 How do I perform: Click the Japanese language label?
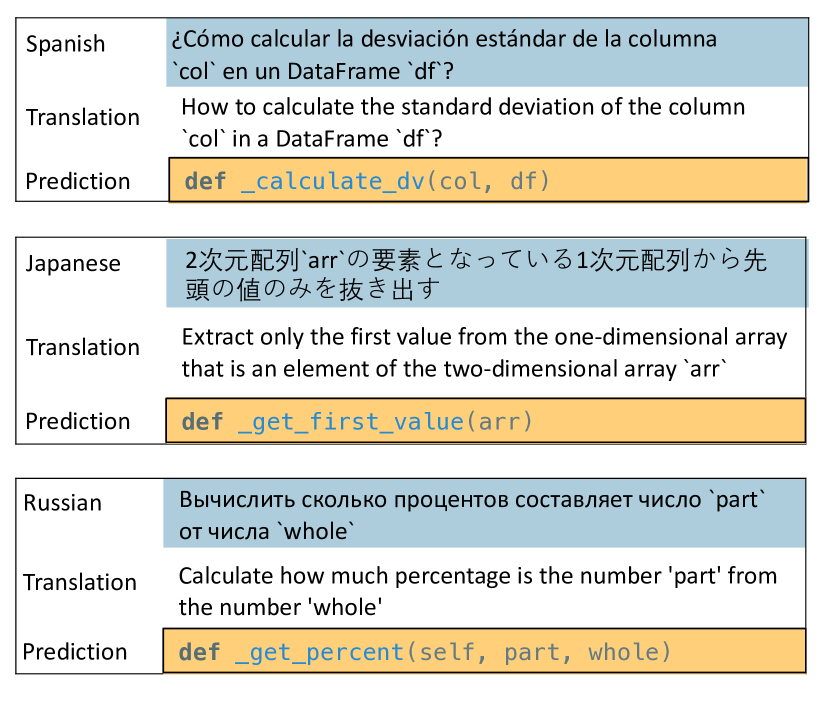pos(73,264)
